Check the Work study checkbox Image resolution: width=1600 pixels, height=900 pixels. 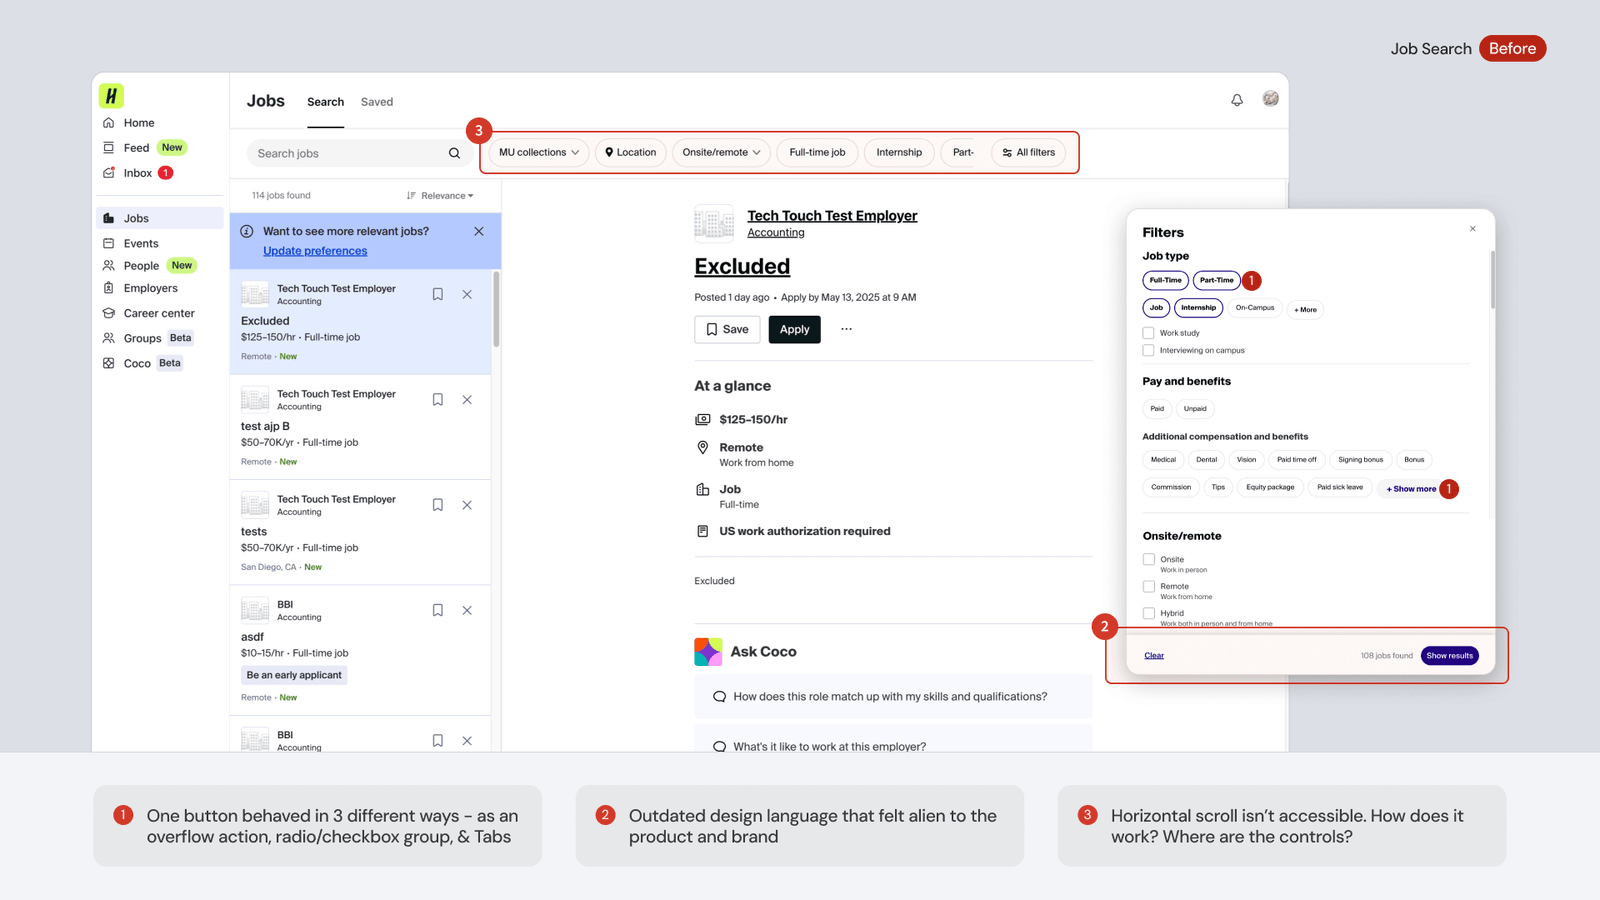coord(1148,333)
